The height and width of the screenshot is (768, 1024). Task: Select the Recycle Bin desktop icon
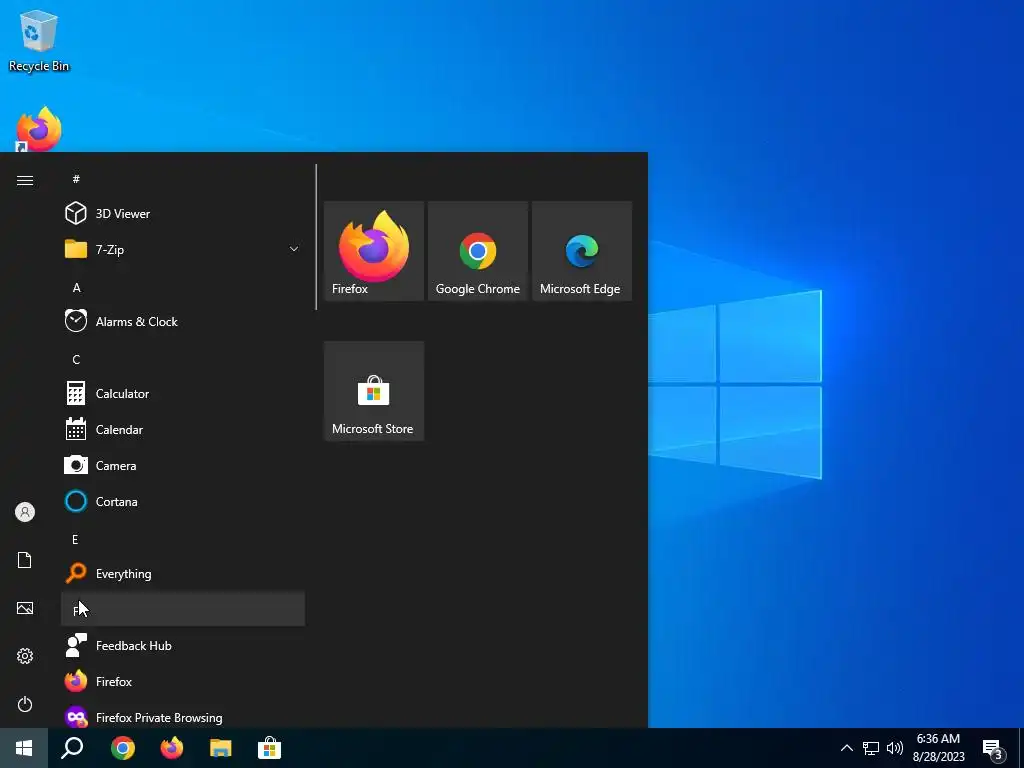pos(39,41)
